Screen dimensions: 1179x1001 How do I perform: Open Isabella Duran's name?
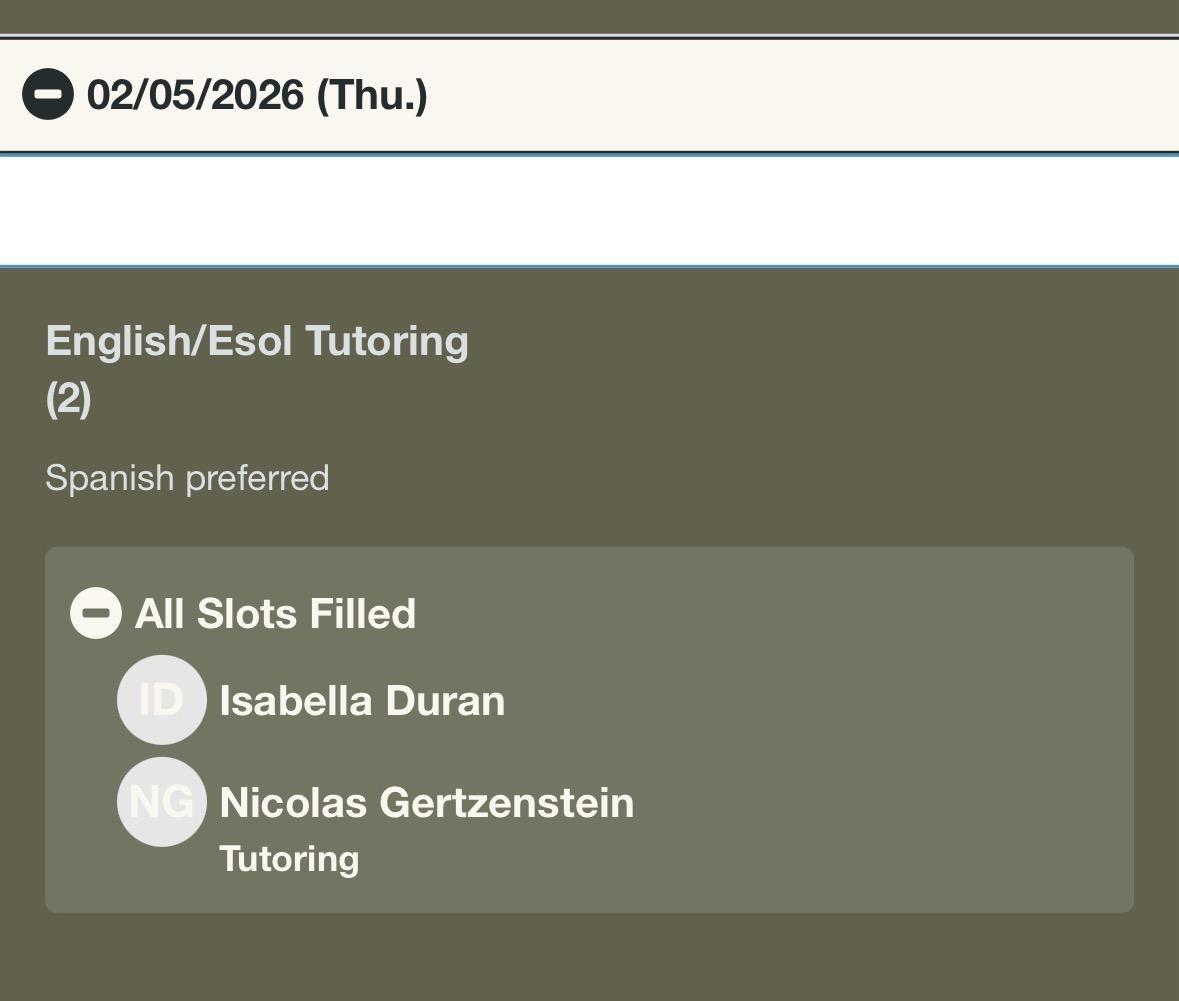[x=362, y=701]
